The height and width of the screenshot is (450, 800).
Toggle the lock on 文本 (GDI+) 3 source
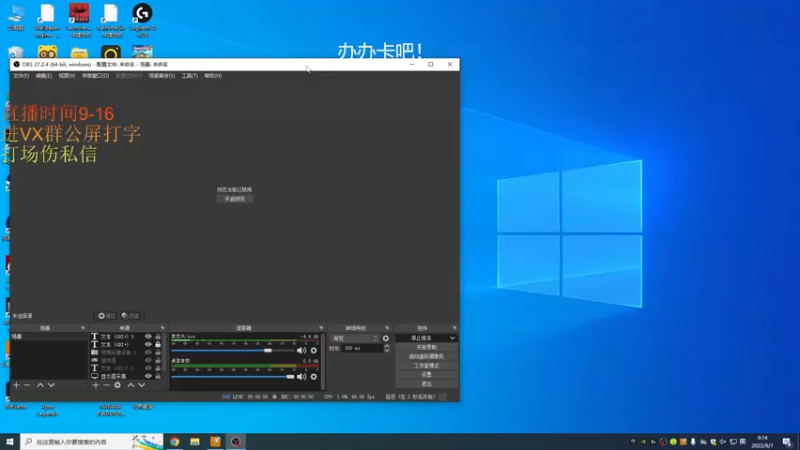[x=158, y=337]
